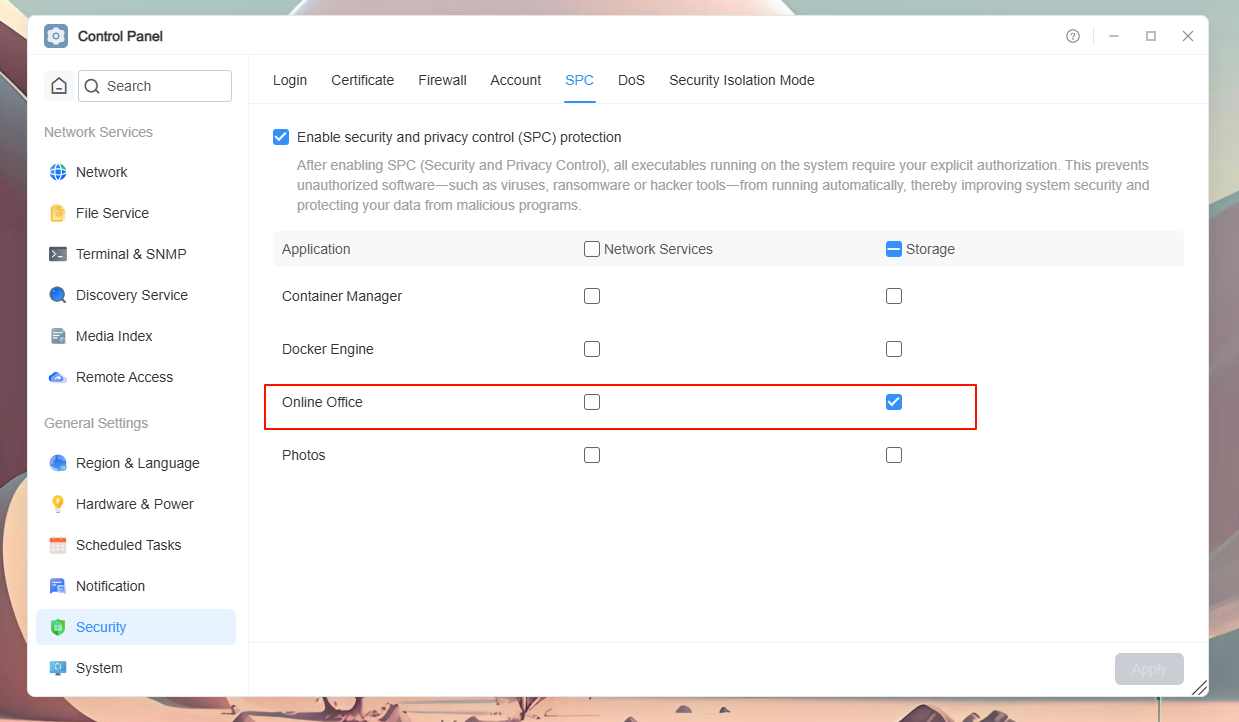The image size is (1239, 722).
Task: Click the window resize grip corner
Action: pos(1199,687)
